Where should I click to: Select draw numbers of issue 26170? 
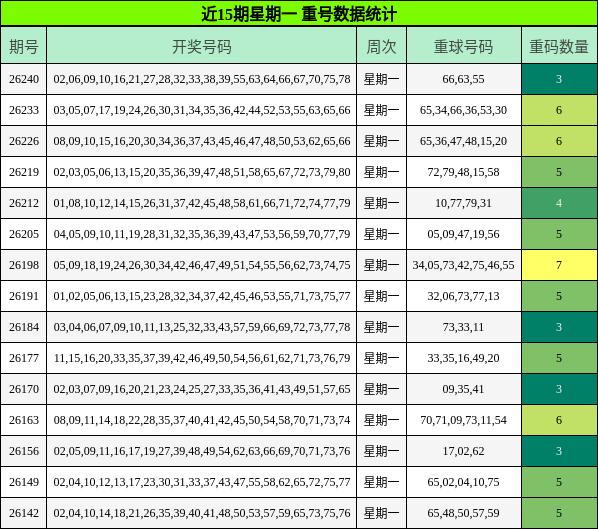pos(202,389)
